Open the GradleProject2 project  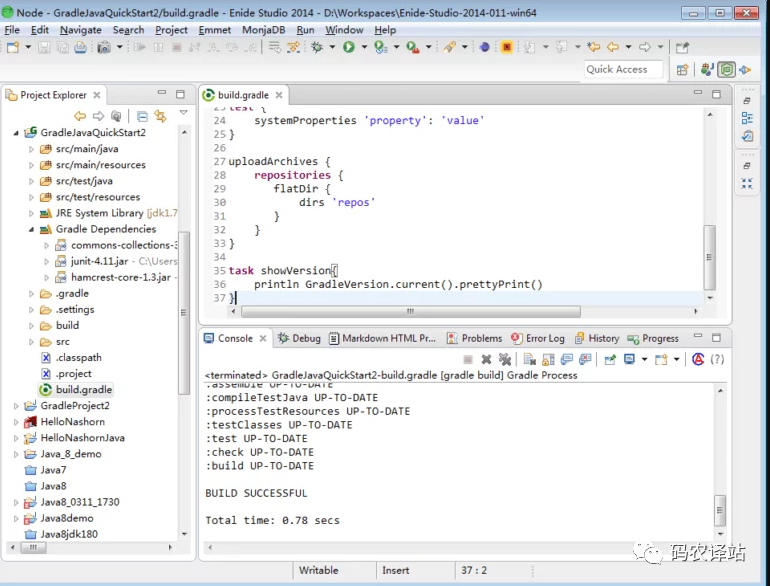point(74,406)
